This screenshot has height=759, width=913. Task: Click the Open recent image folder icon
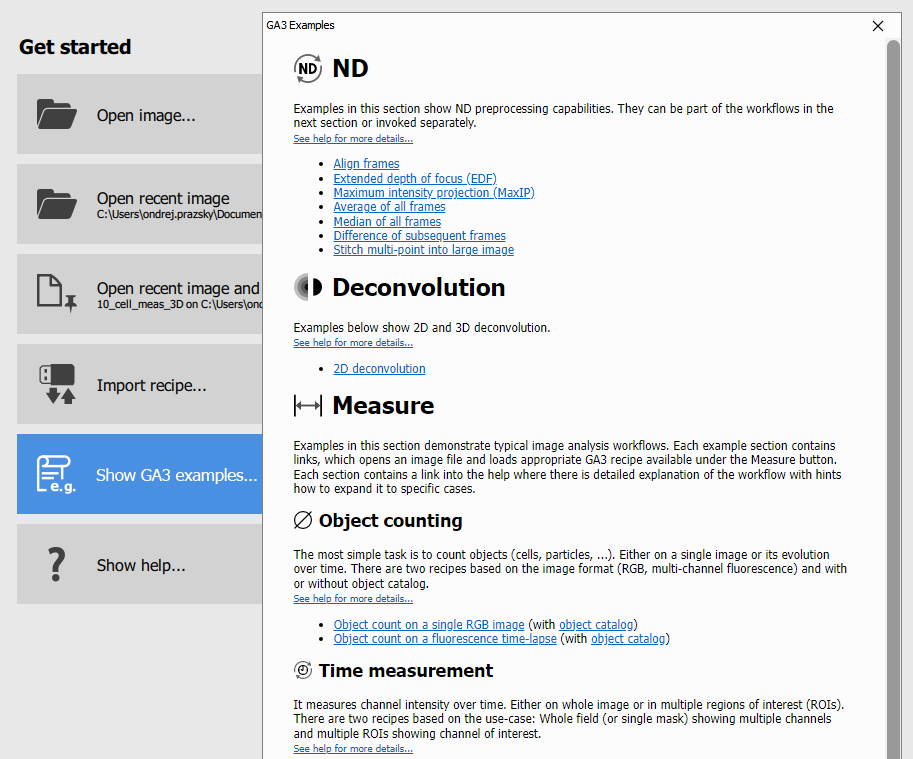(x=56, y=204)
